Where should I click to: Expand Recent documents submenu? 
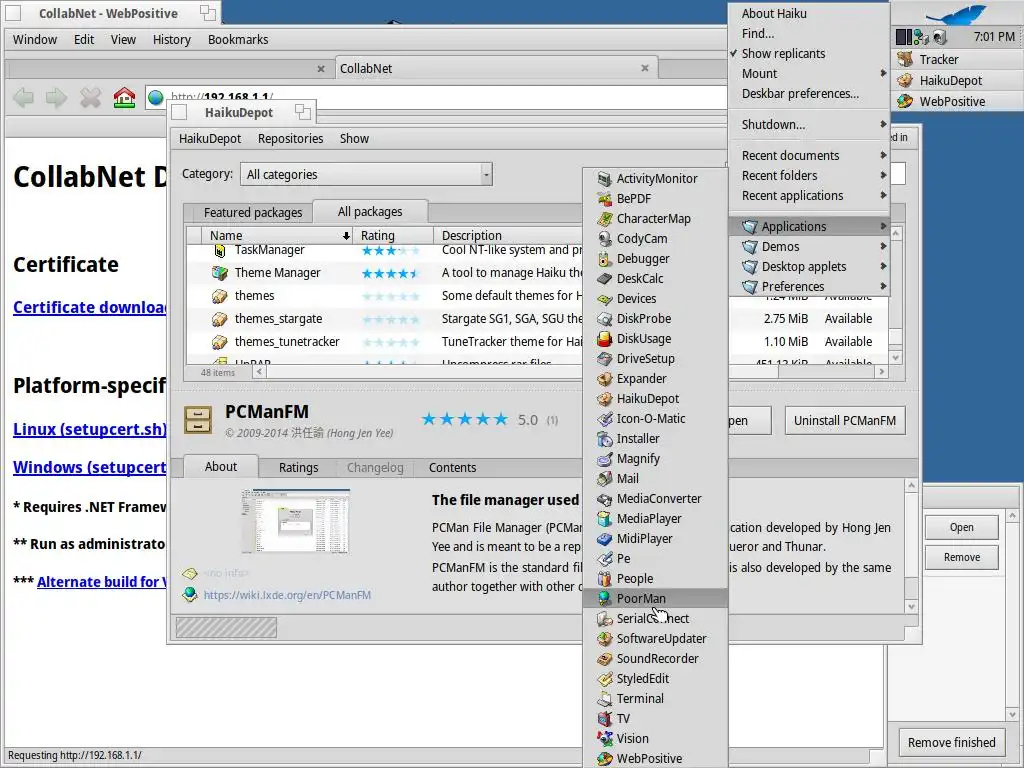pyautogui.click(x=808, y=155)
